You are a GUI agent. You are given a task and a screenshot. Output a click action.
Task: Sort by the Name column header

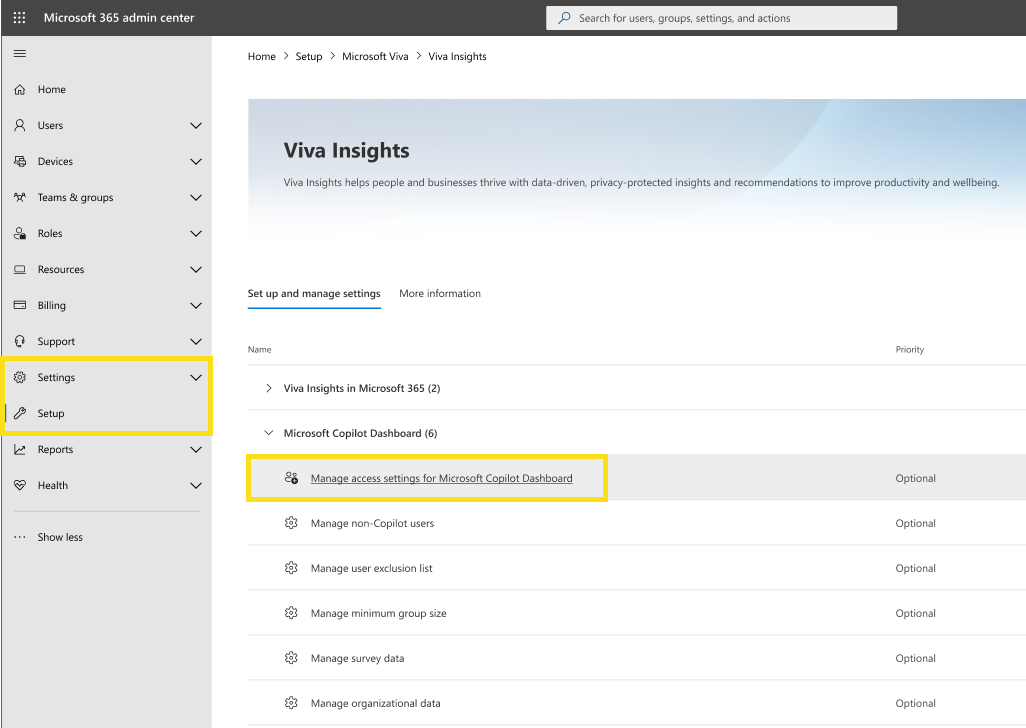pyautogui.click(x=259, y=349)
